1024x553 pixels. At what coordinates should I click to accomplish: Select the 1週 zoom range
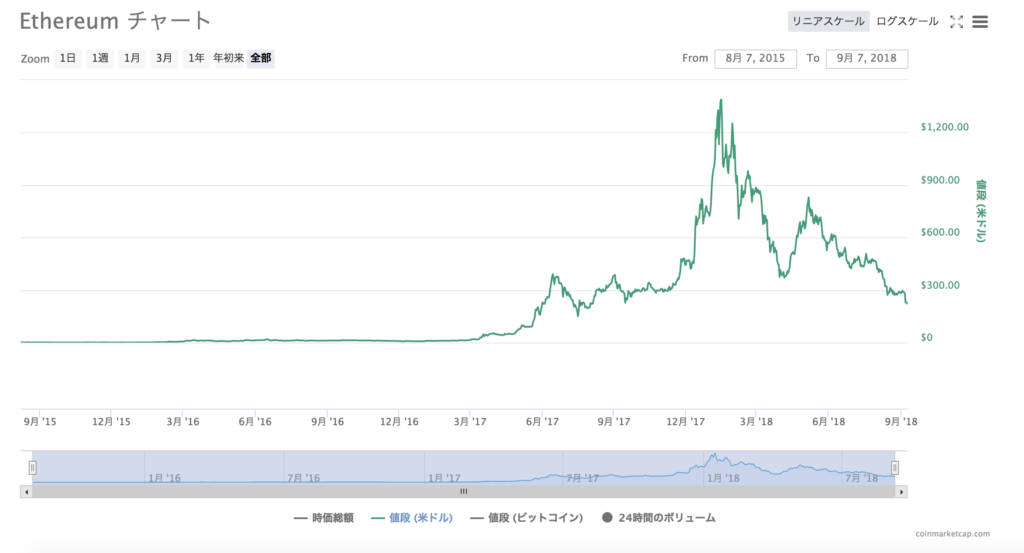(100, 58)
